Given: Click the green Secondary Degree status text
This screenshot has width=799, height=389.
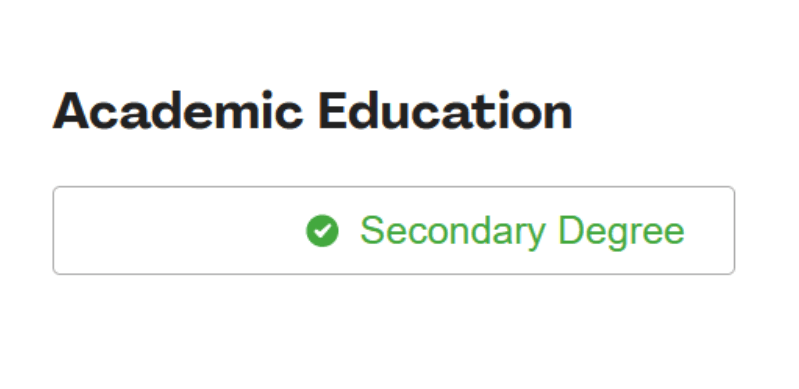Looking at the screenshot, I should click(522, 231).
